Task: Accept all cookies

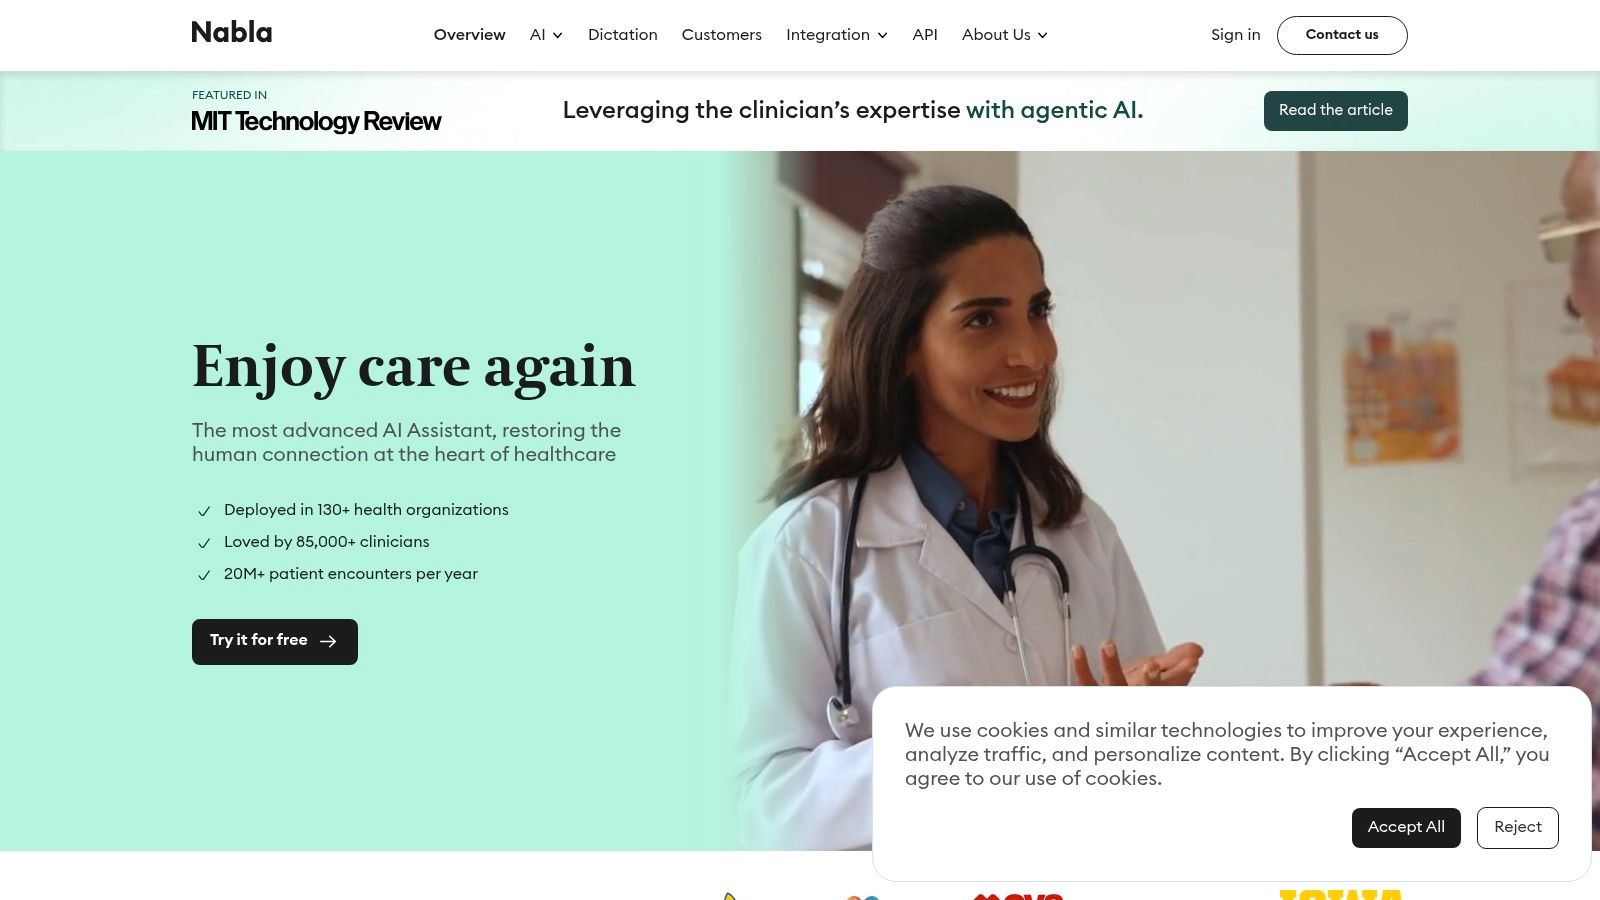Action: pyautogui.click(x=1406, y=828)
